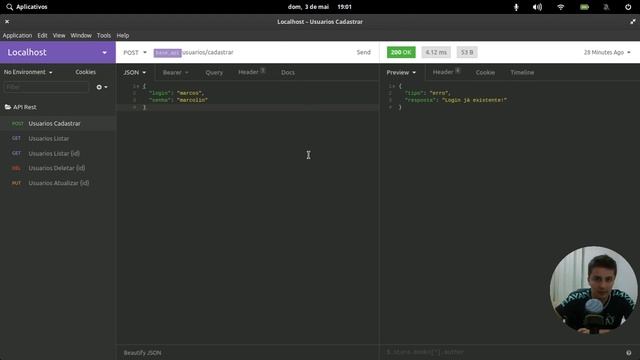
Task: Open the No Environment dropdown
Action: click(28, 72)
